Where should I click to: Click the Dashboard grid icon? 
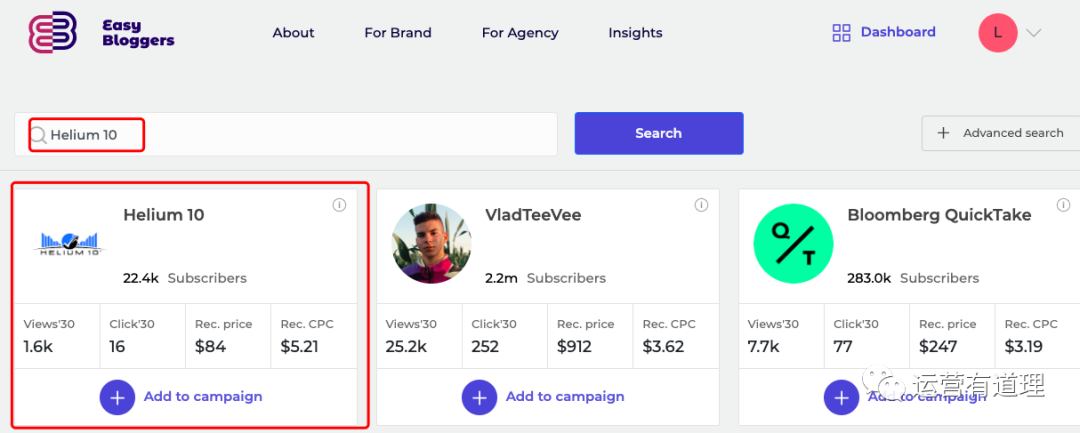point(841,33)
